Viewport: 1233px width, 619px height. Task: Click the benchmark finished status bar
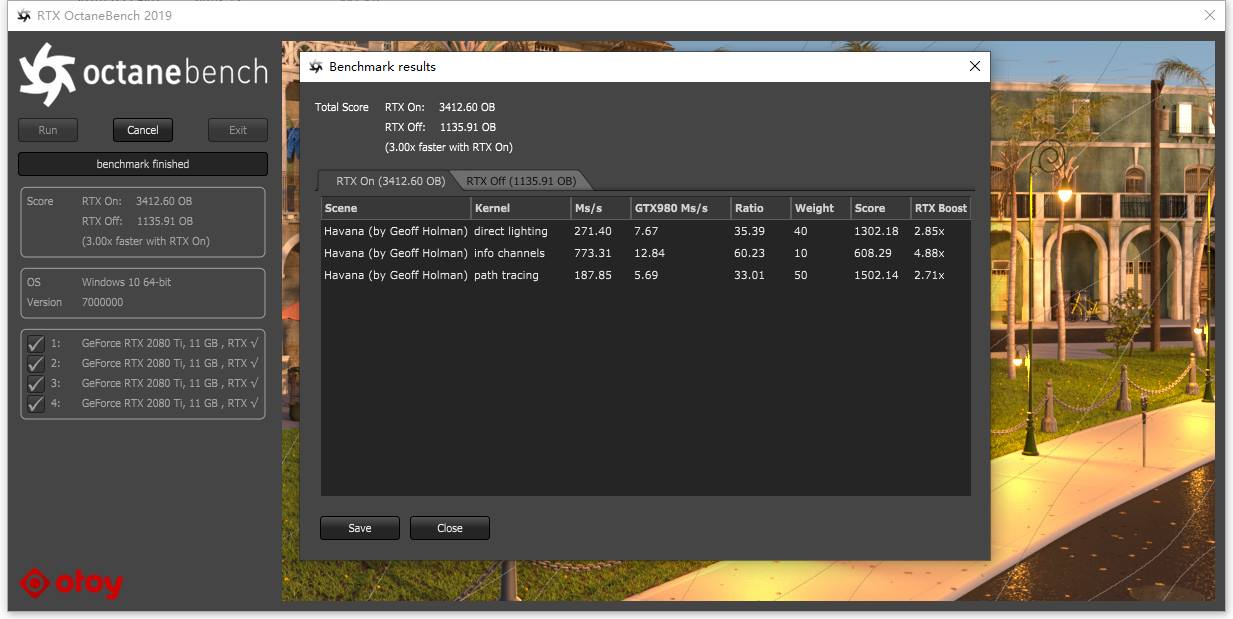click(x=143, y=164)
